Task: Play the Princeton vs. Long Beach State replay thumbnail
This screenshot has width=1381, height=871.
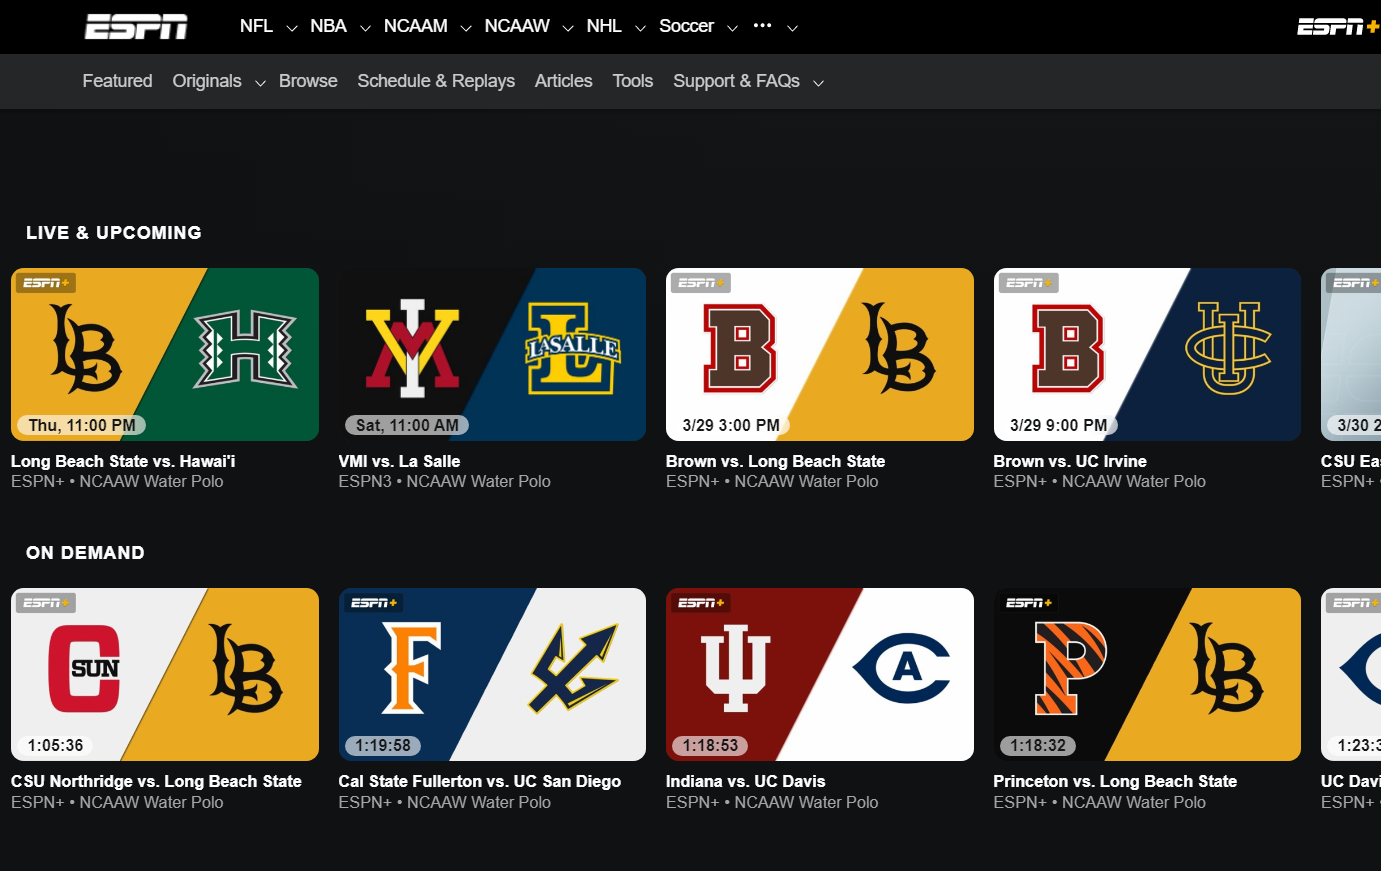Action: [1147, 674]
